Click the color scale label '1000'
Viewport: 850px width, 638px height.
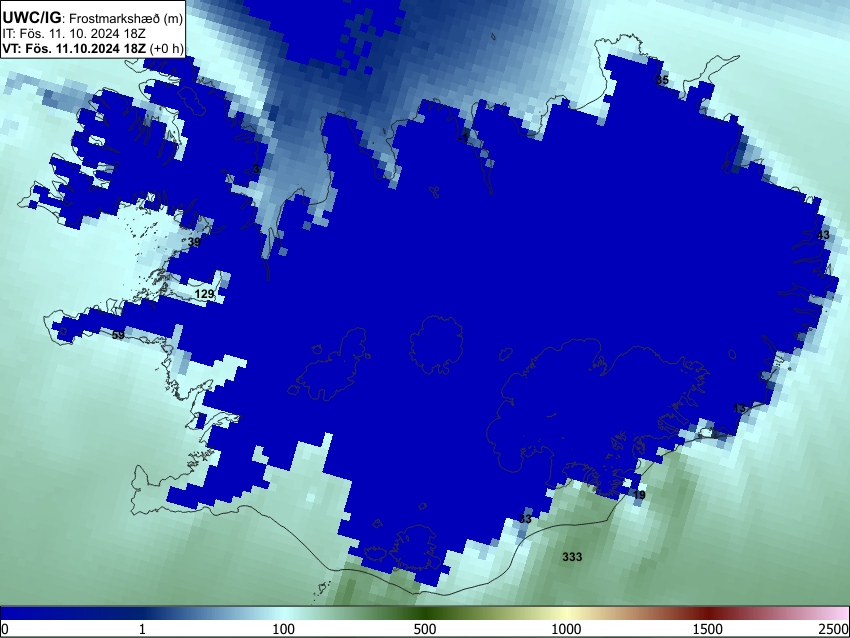[x=566, y=629]
